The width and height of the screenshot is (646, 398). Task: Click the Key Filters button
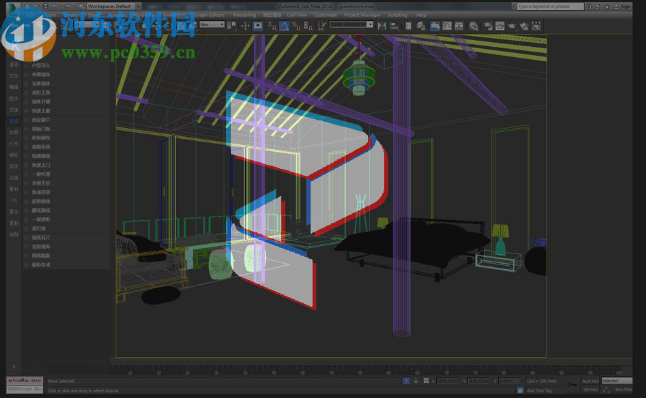pyautogui.click(x=623, y=389)
